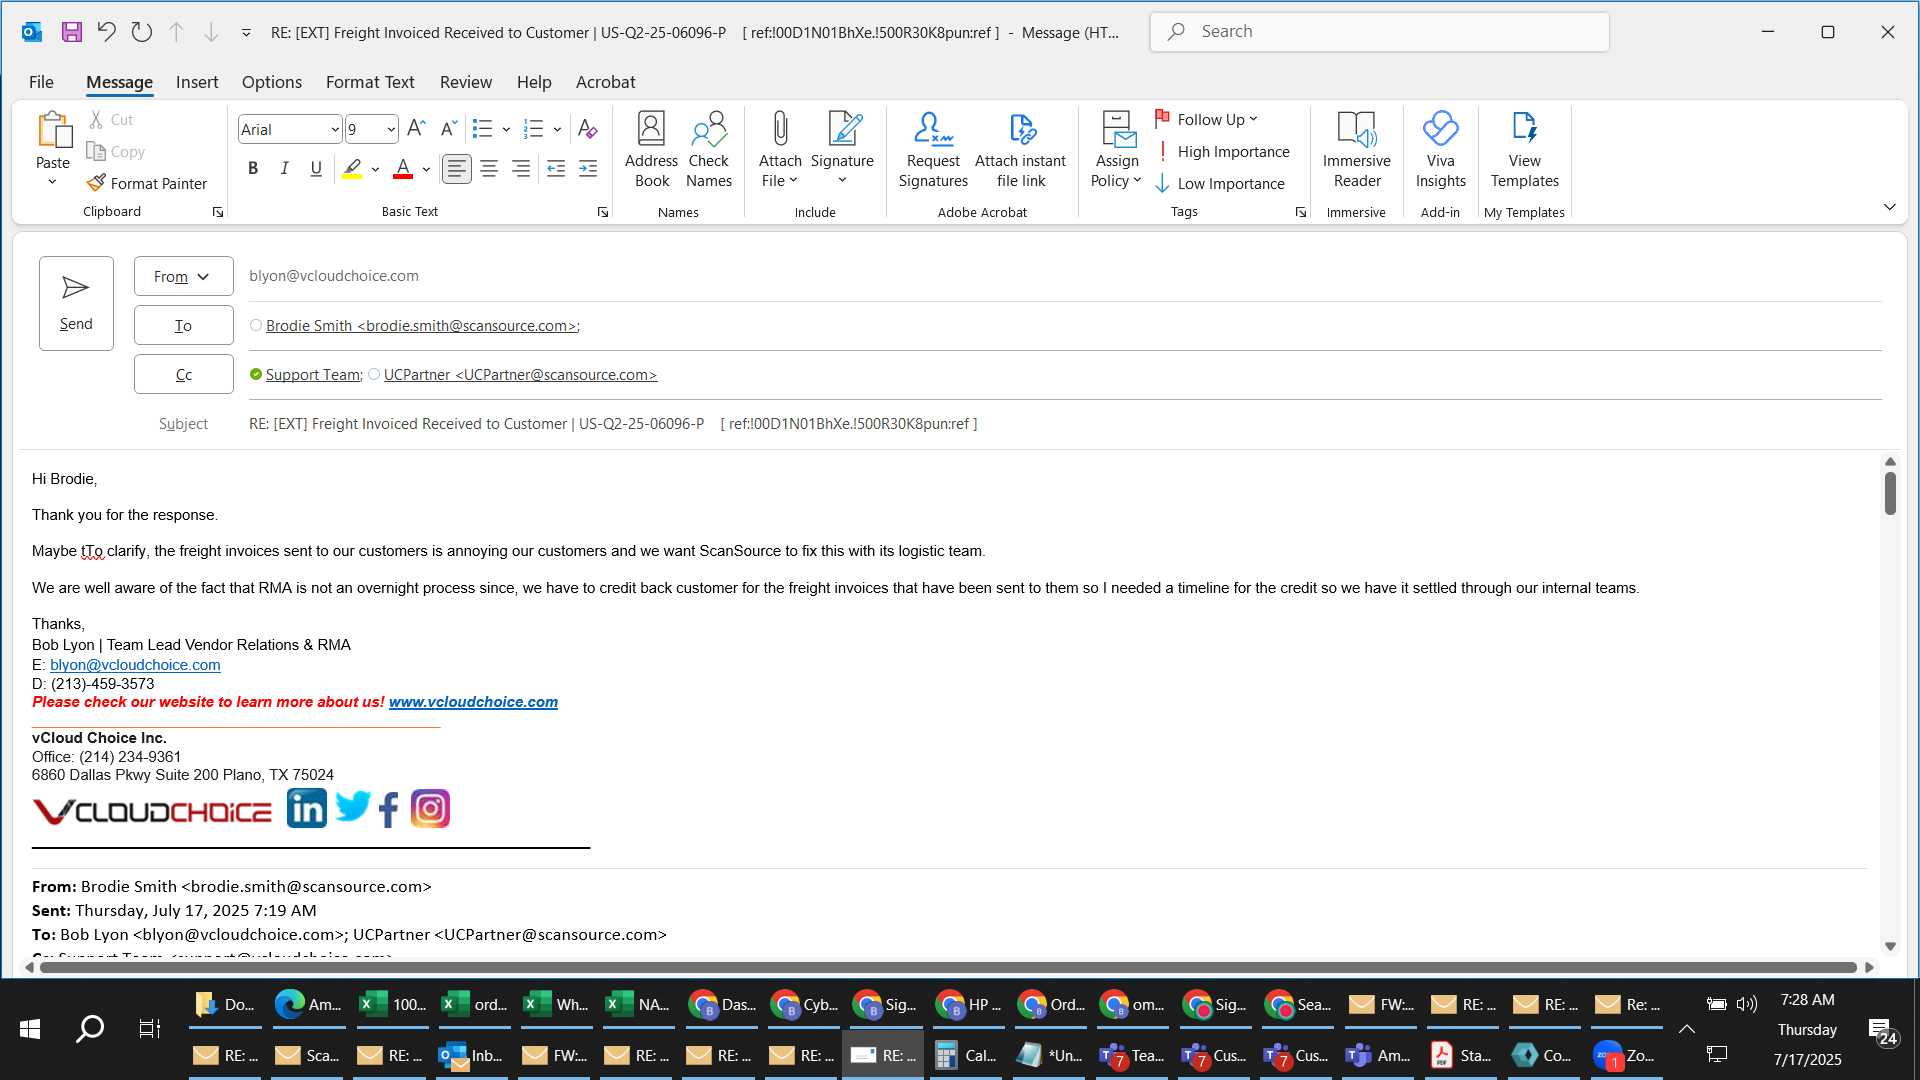Toggle align left

click(457, 169)
